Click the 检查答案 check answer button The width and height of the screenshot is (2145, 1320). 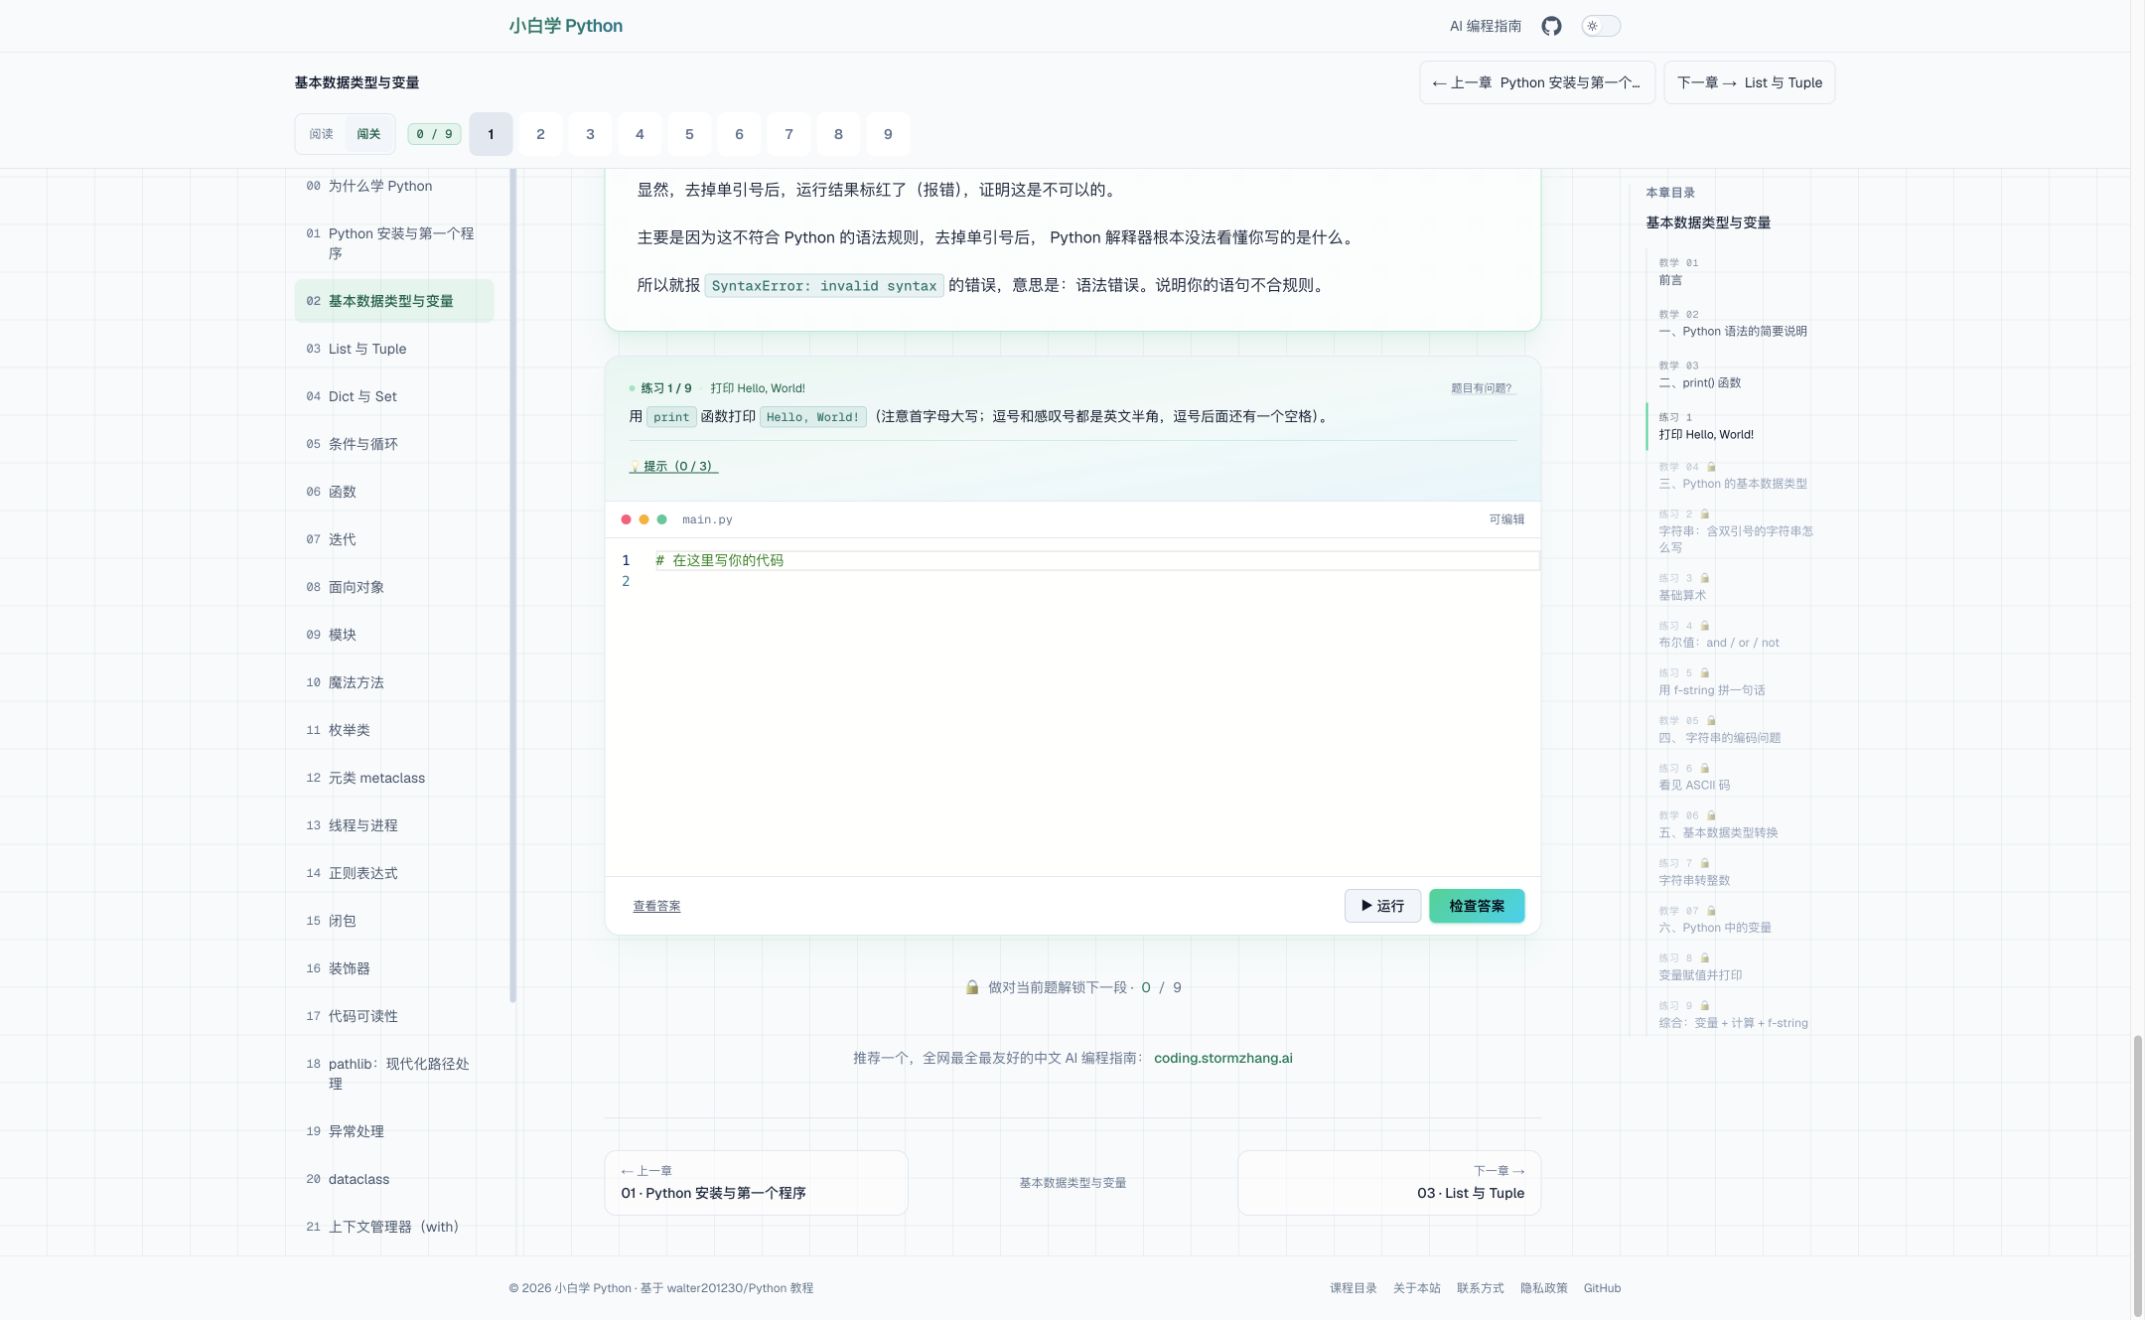[1476, 906]
